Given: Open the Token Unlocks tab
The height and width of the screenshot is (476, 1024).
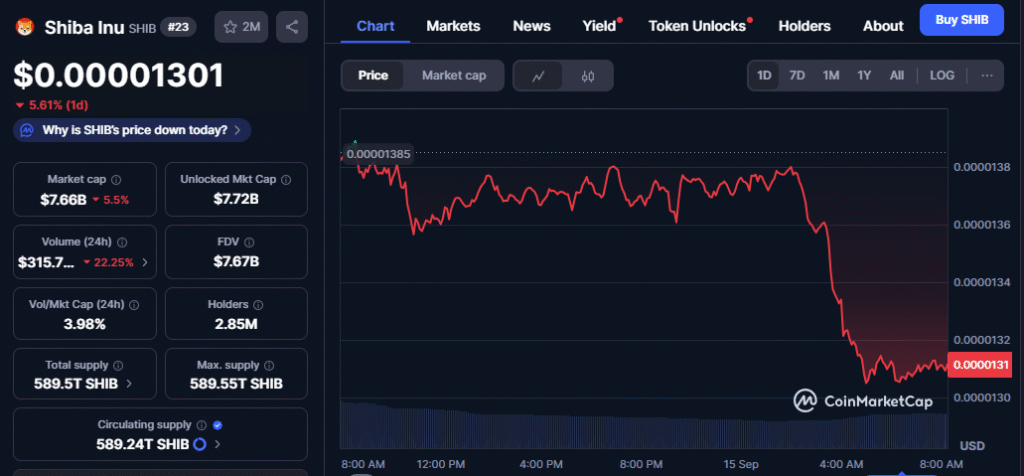Looking at the screenshot, I should click(x=697, y=25).
